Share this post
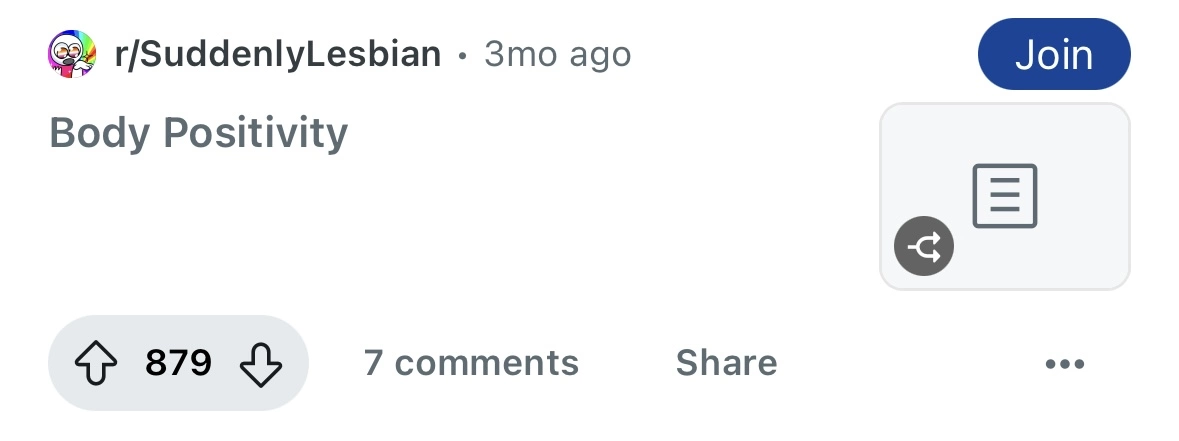1179x441 pixels. [x=726, y=362]
